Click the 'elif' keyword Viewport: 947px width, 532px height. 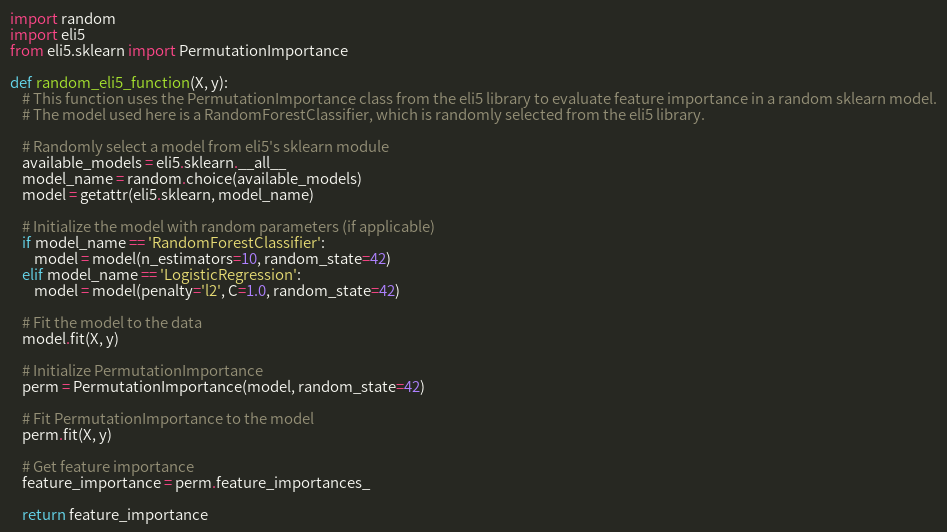[x=33, y=275]
